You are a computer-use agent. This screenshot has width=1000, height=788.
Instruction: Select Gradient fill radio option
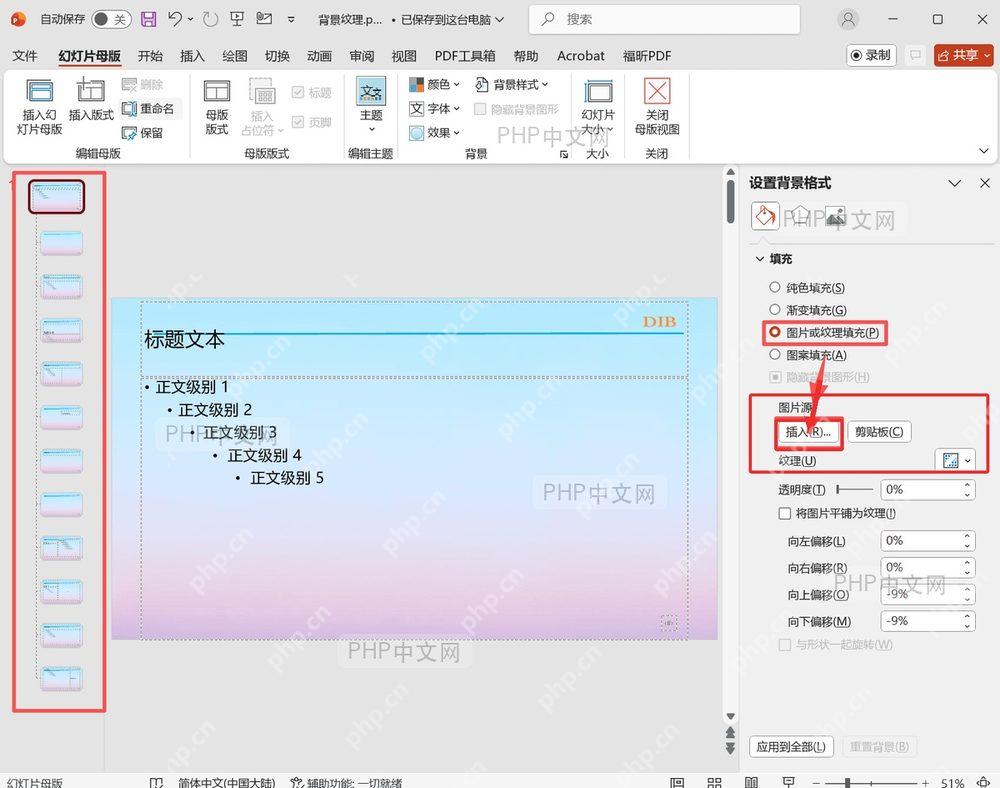774,310
